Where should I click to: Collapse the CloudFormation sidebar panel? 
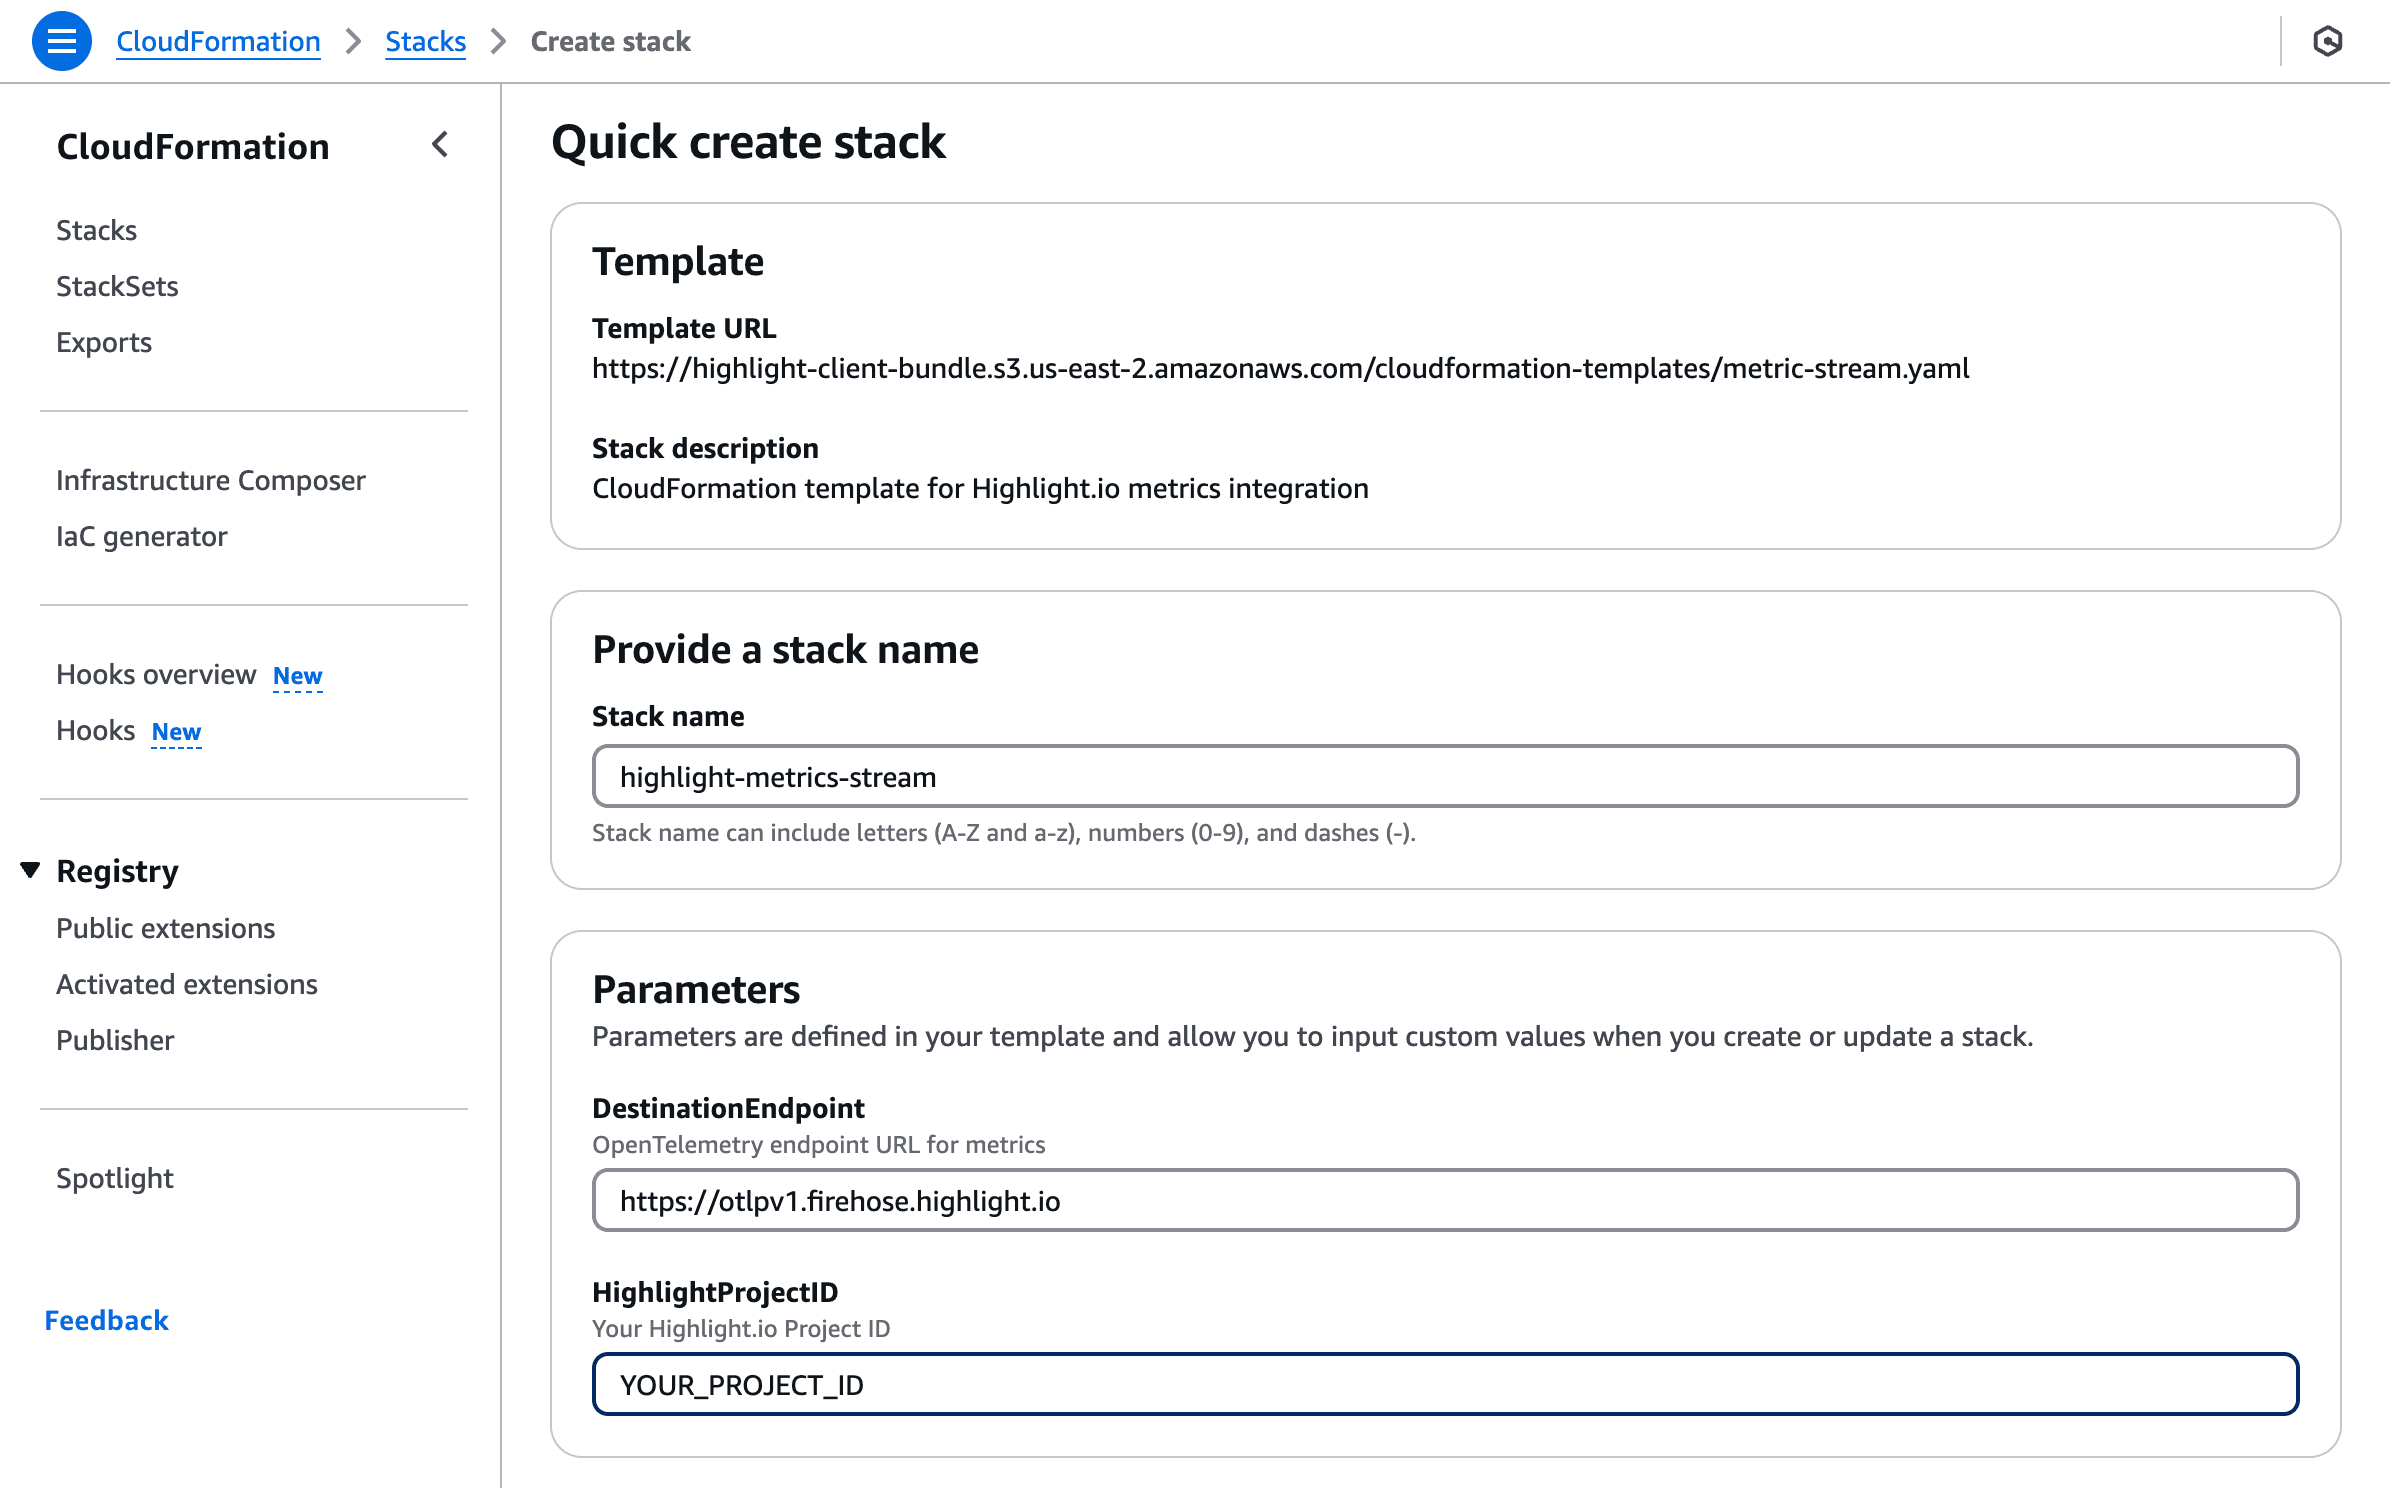point(440,145)
